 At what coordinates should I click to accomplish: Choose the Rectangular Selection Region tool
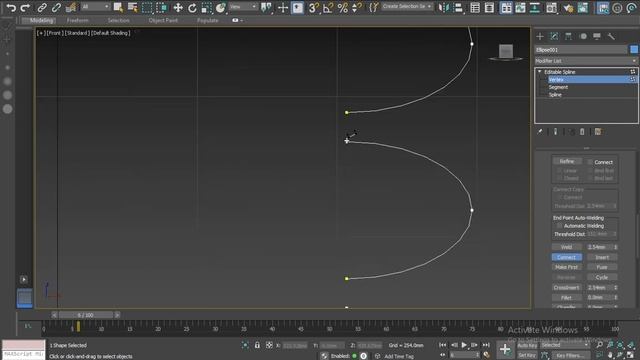pos(147,7)
